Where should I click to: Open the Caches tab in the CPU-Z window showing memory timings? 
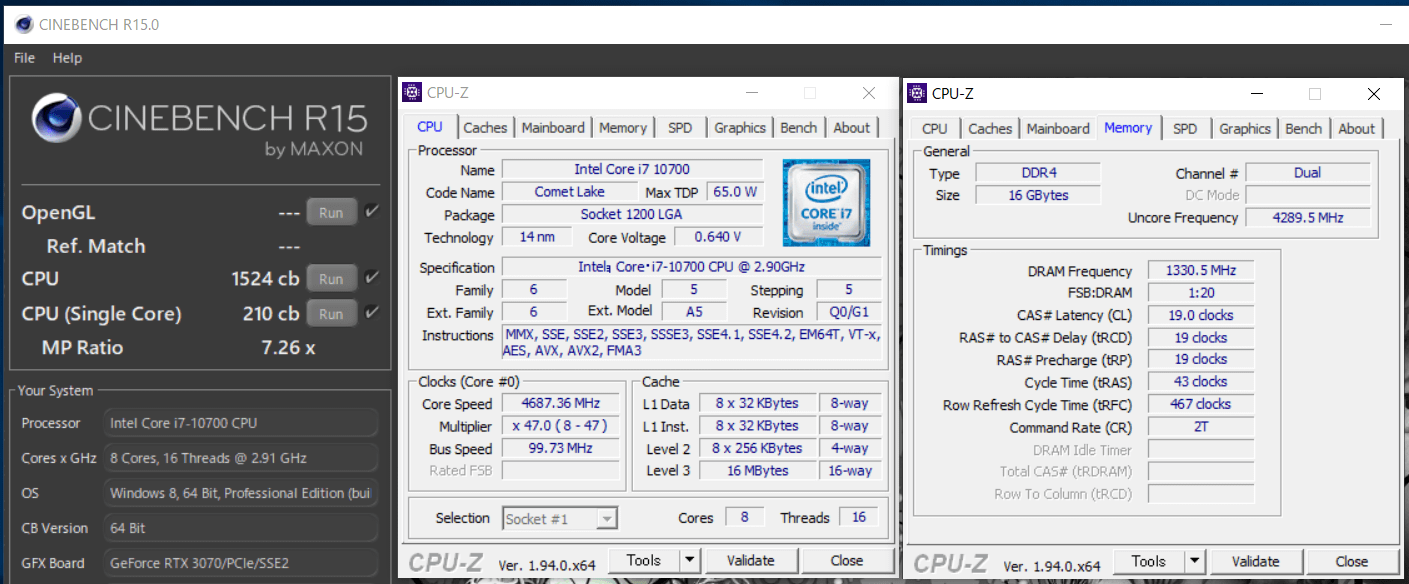pyautogui.click(x=990, y=129)
